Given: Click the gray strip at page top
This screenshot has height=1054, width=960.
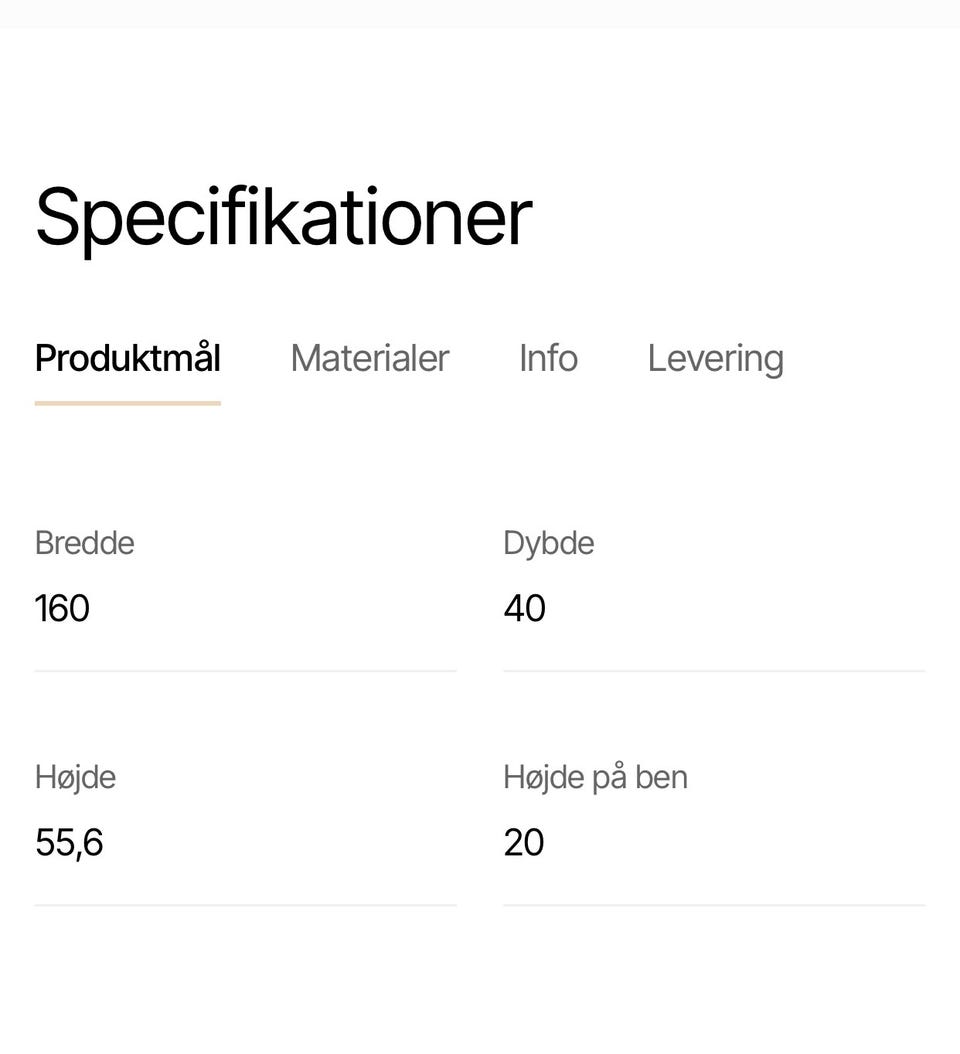Looking at the screenshot, I should (x=480, y=13).
